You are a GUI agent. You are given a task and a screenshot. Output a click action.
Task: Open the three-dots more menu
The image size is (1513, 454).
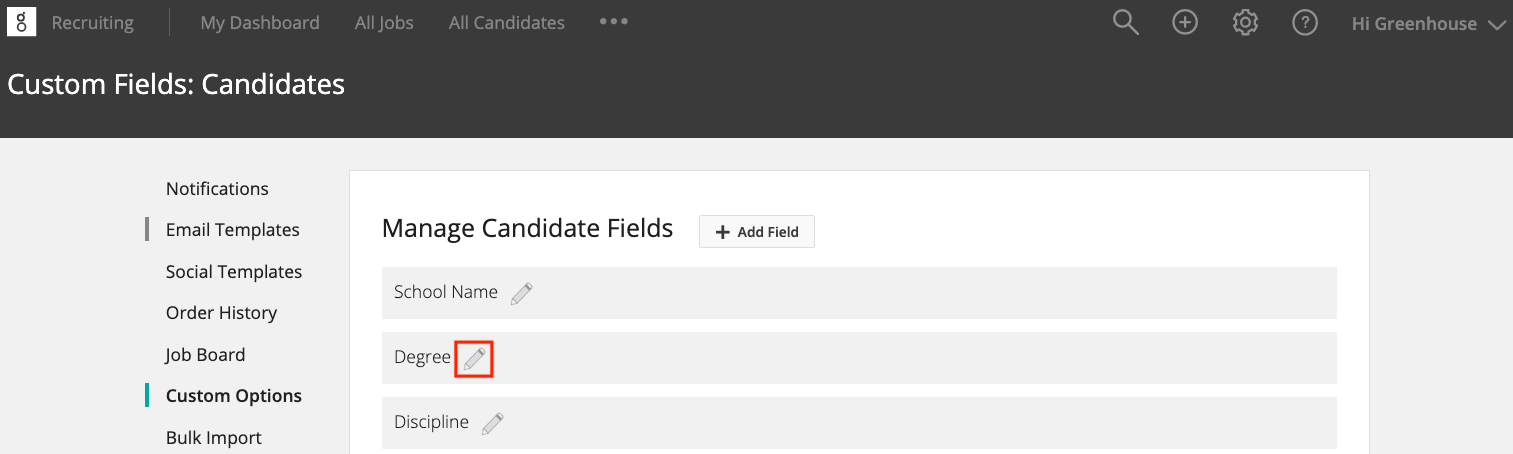[614, 21]
